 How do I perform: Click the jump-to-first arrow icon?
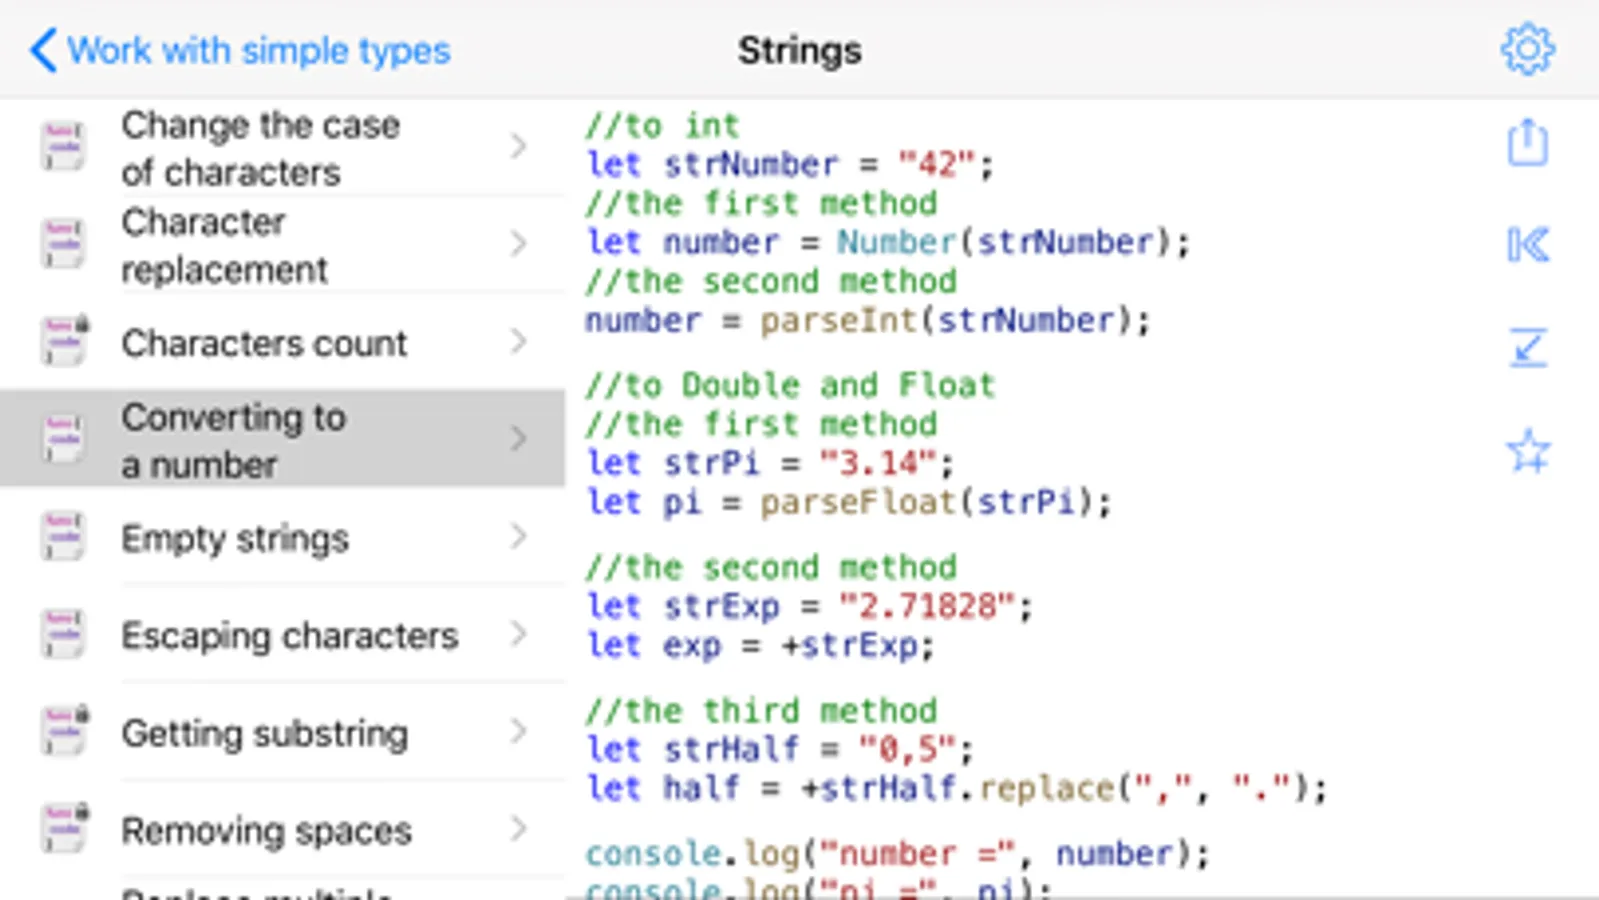tap(1527, 245)
